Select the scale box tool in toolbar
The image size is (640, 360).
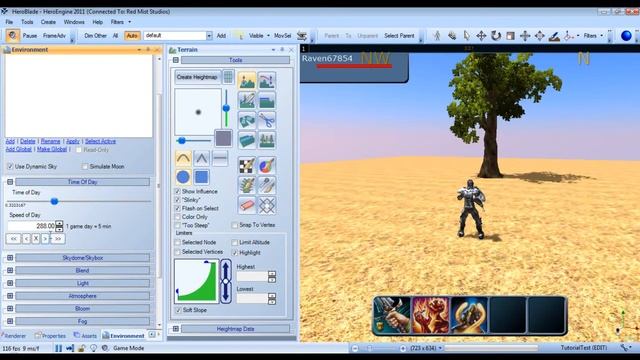pyautogui.click(x=510, y=36)
